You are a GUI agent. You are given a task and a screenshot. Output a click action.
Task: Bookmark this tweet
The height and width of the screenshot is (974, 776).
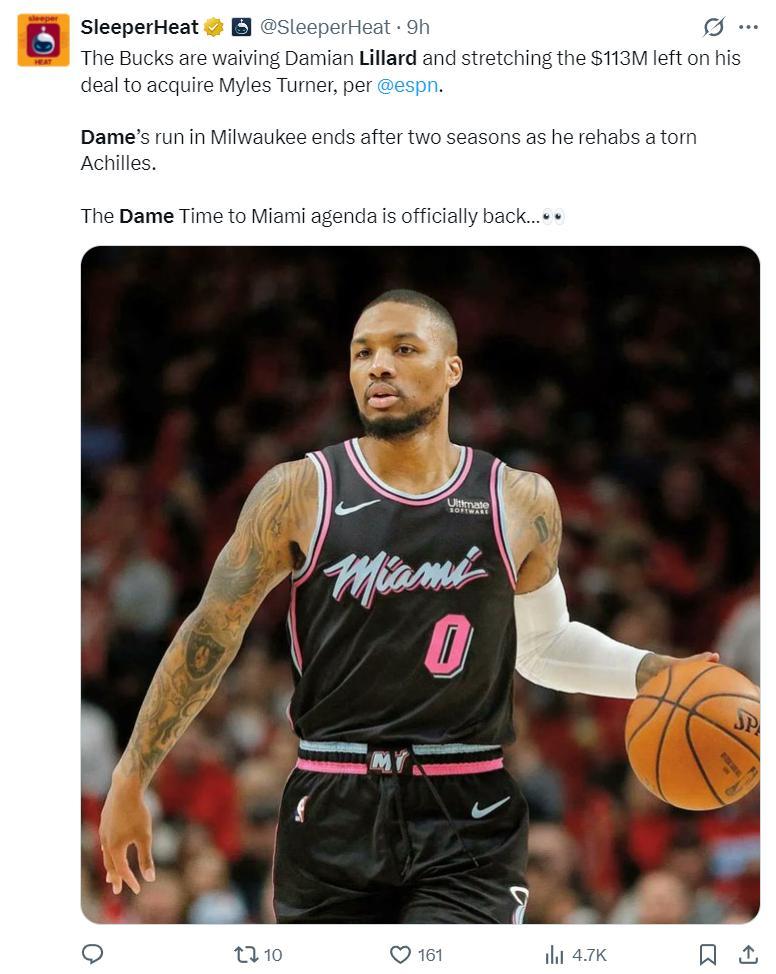(x=708, y=954)
